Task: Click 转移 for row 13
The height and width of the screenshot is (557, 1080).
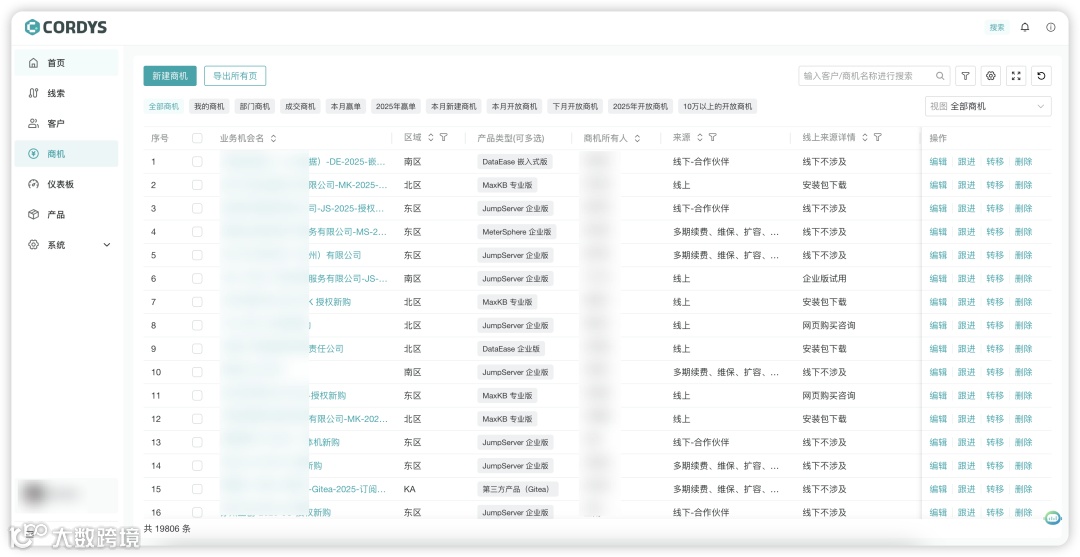Action: tap(995, 443)
